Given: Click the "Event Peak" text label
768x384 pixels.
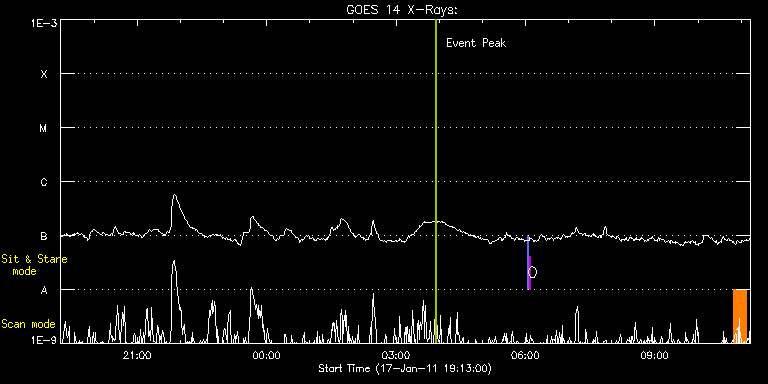Looking at the screenshot, I should pyautogui.click(x=476, y=43).
